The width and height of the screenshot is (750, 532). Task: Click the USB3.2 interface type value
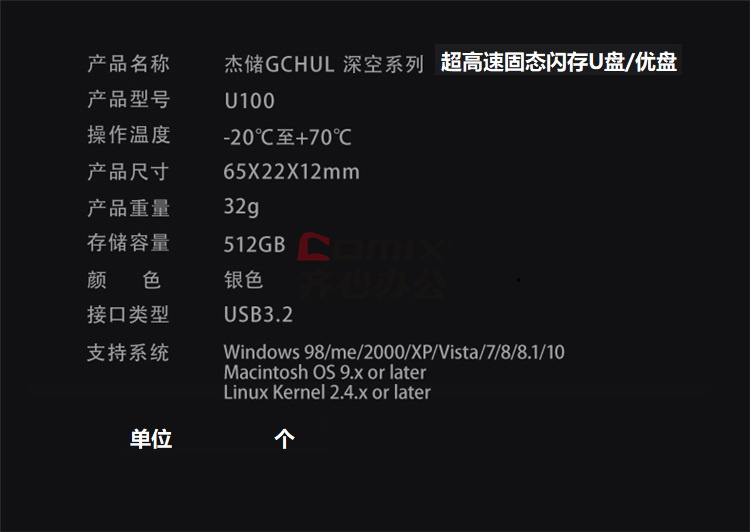(258, 315)
